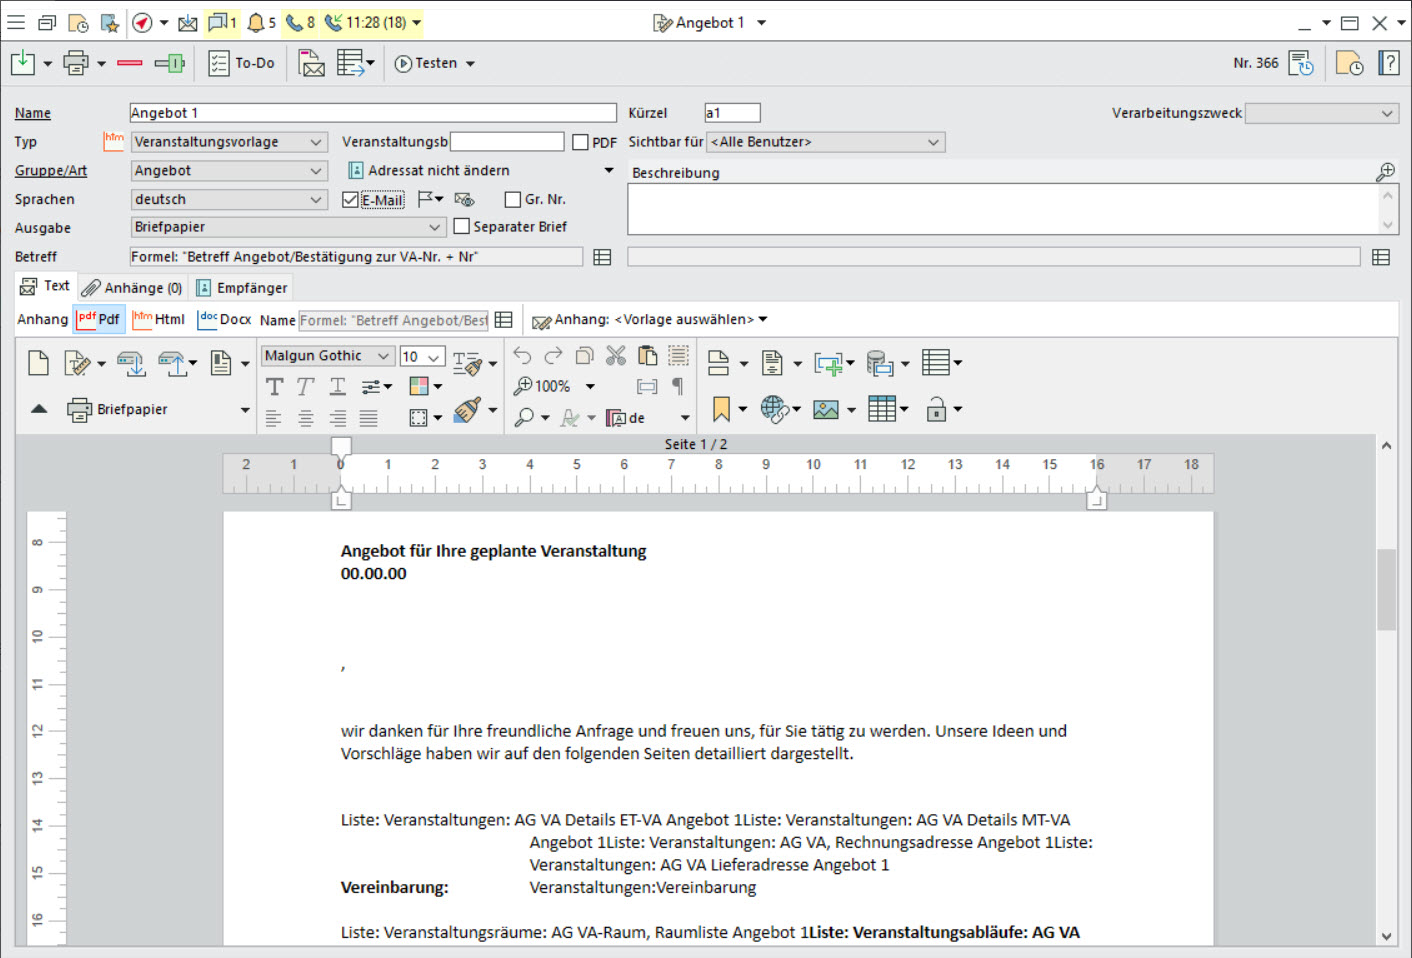Image resolution: width=1412 pixels, height=958 pixels.
Task: Click the undo arrow icon
Action: (x=522, y=356)
